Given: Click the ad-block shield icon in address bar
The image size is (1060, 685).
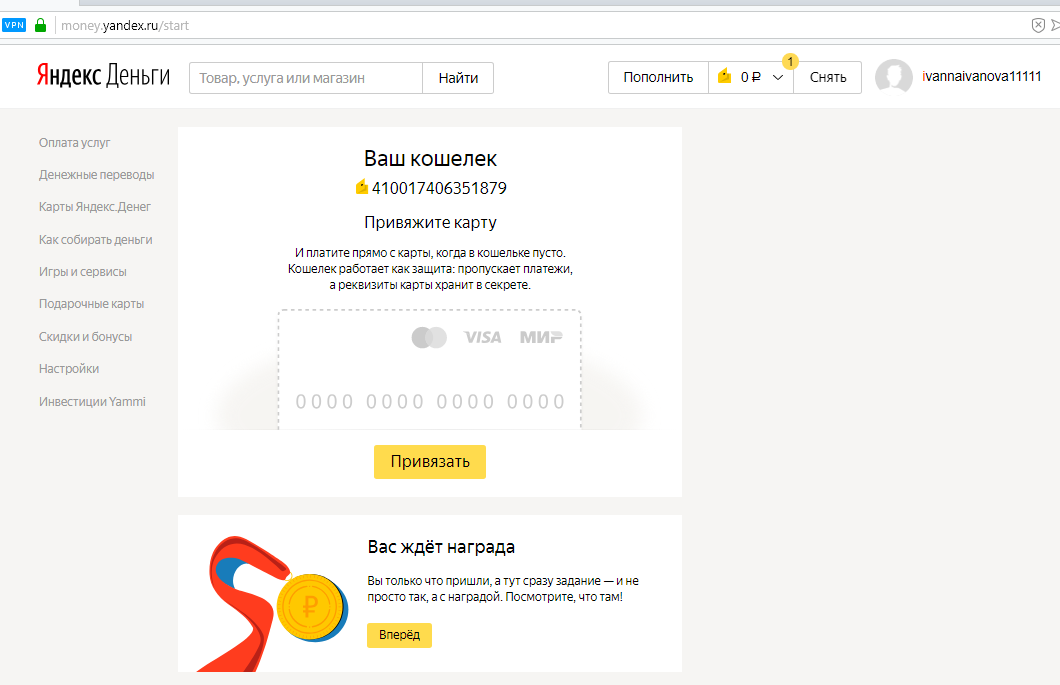Looking at the screenshot, I should point(1038,25).
